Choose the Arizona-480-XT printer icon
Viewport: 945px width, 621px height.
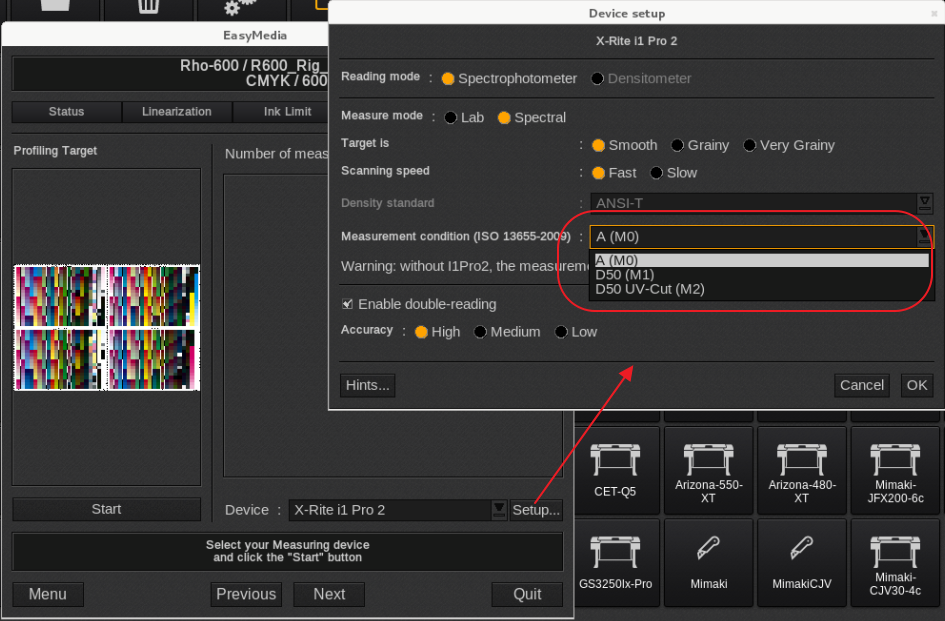801,468
